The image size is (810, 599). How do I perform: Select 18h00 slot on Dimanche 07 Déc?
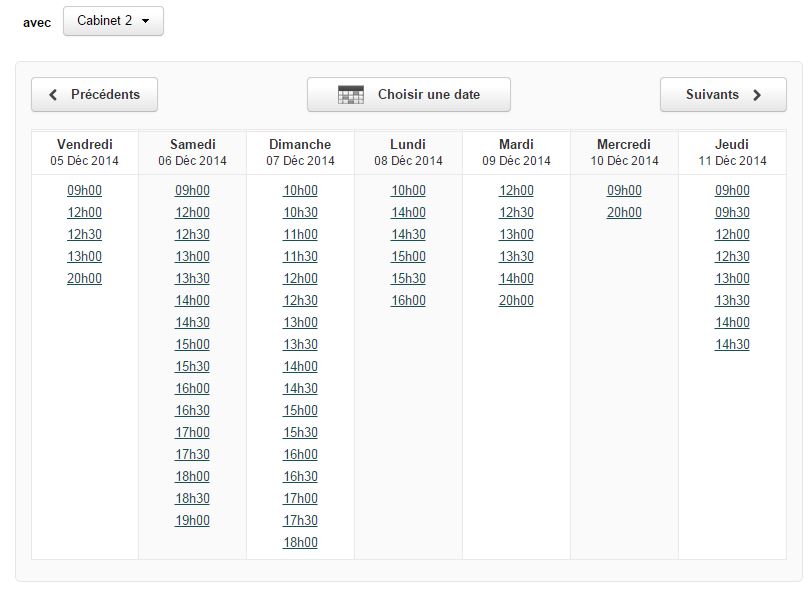coord(300,542)
